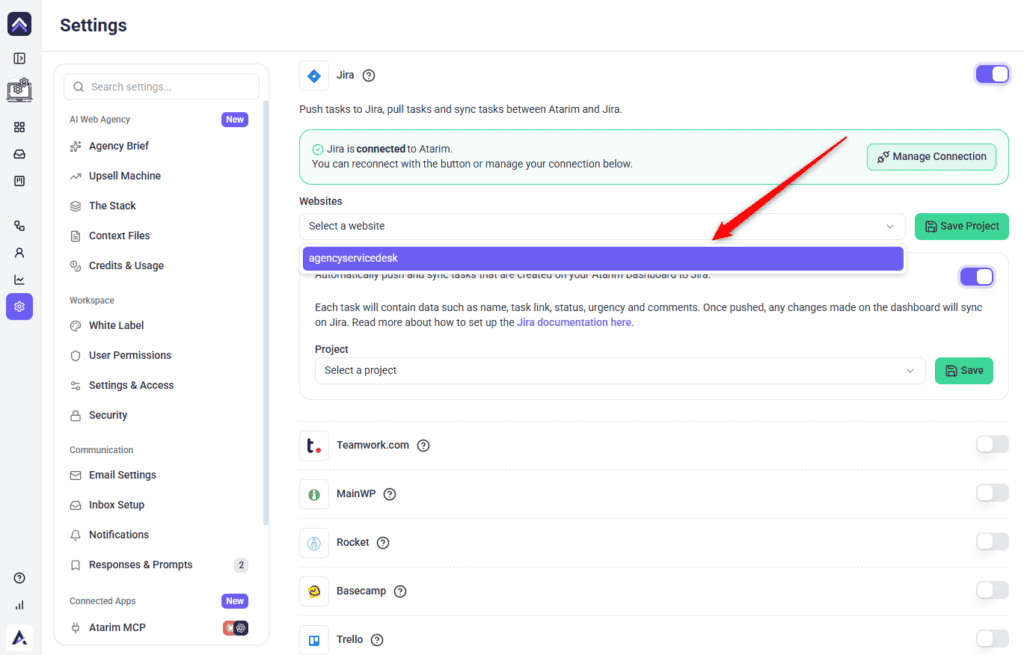Click the Rocket logo icon
The image size is (1024, 655).
coord(314,543)
